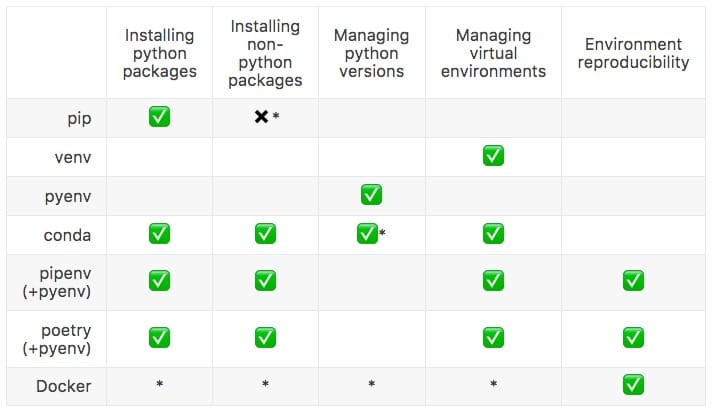Click conda's installing python packages checkmark

coord(159,234)
